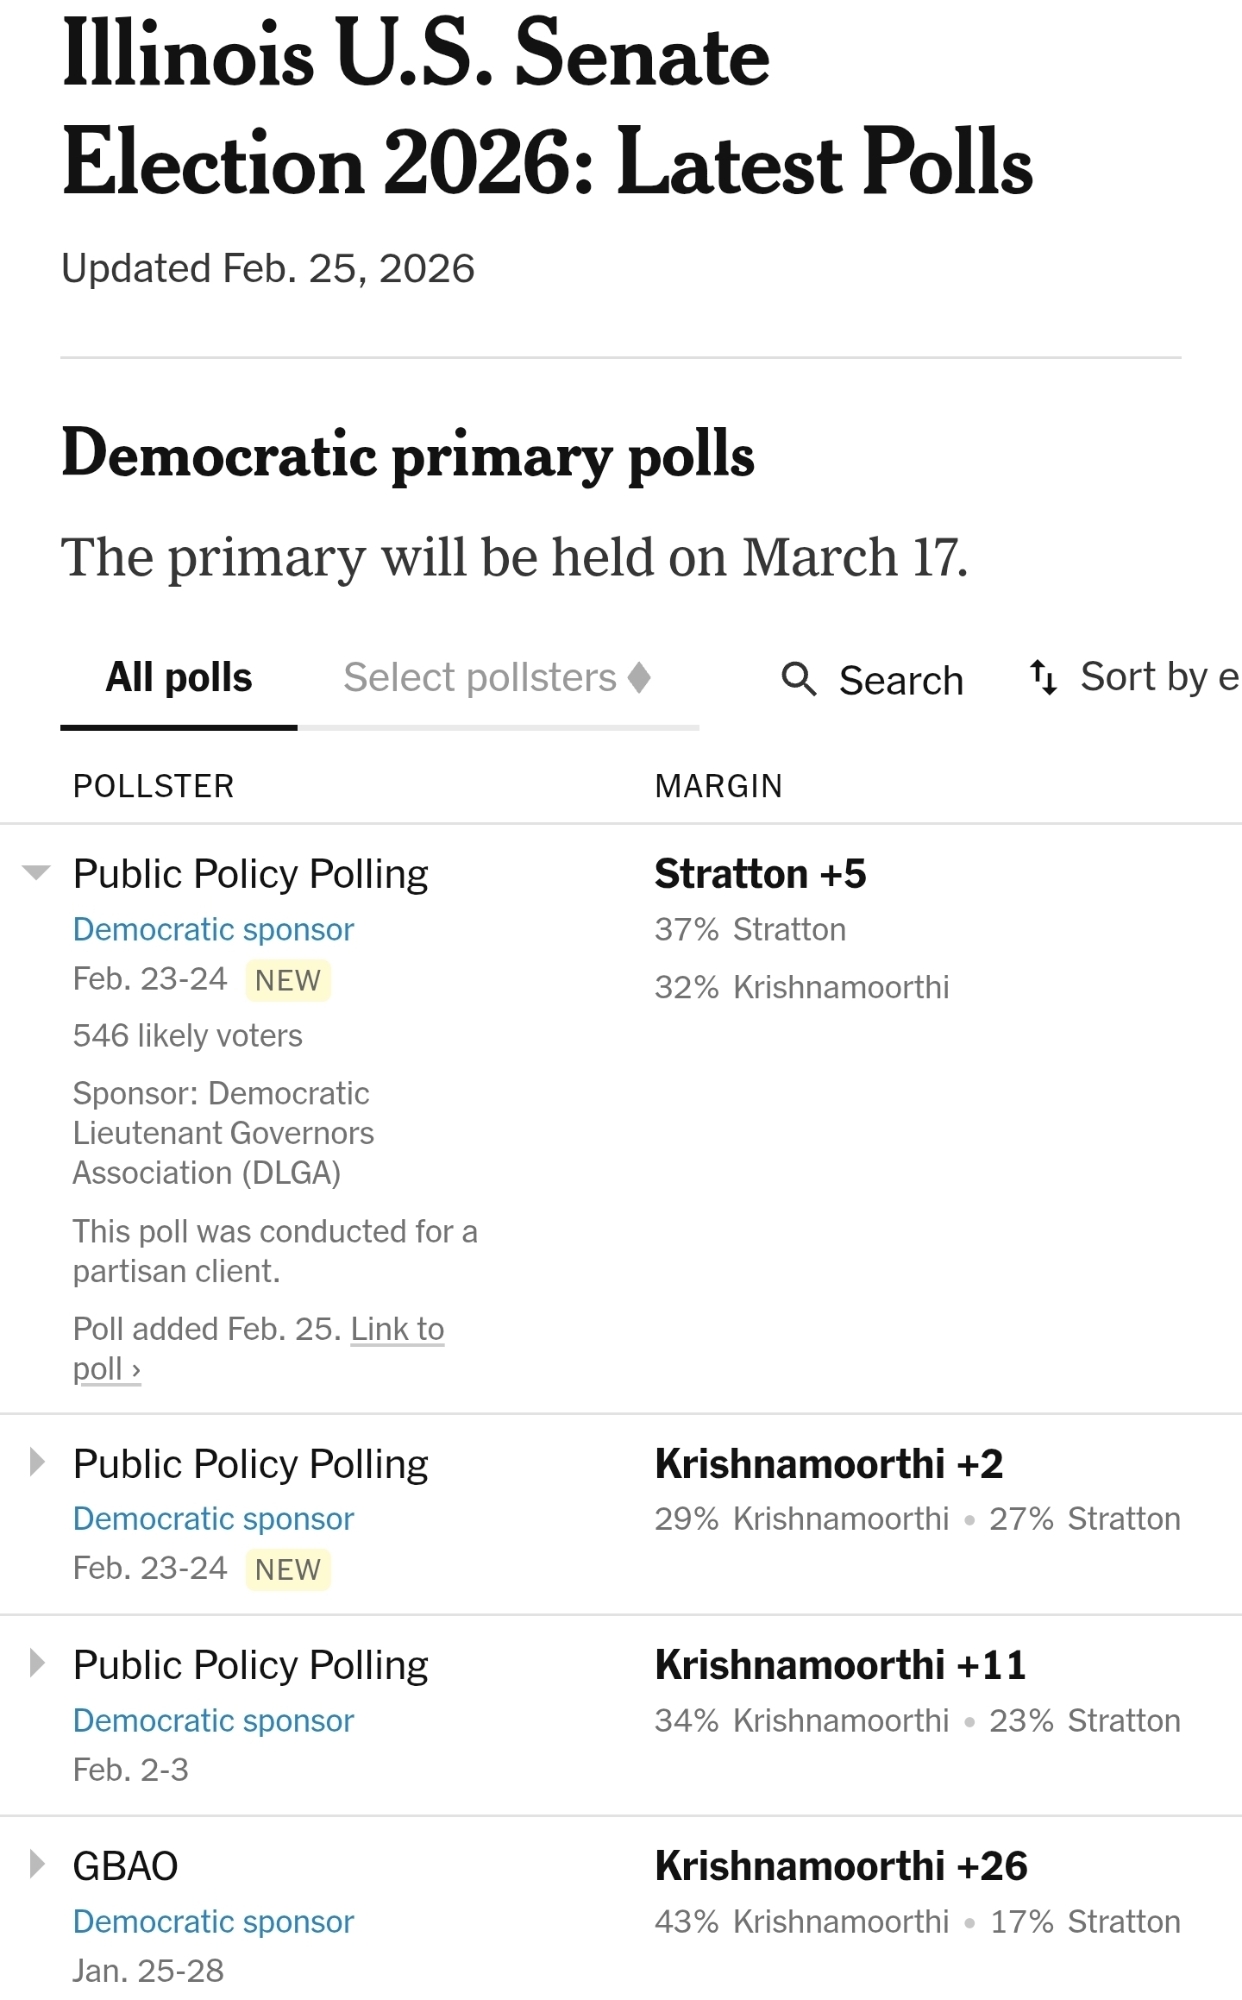Click Democratic sponsor in the Krishnamoorthi +2 poll
Image resolution: width=1242 pixels, height=2000 pixels.
coord(213,1518)
